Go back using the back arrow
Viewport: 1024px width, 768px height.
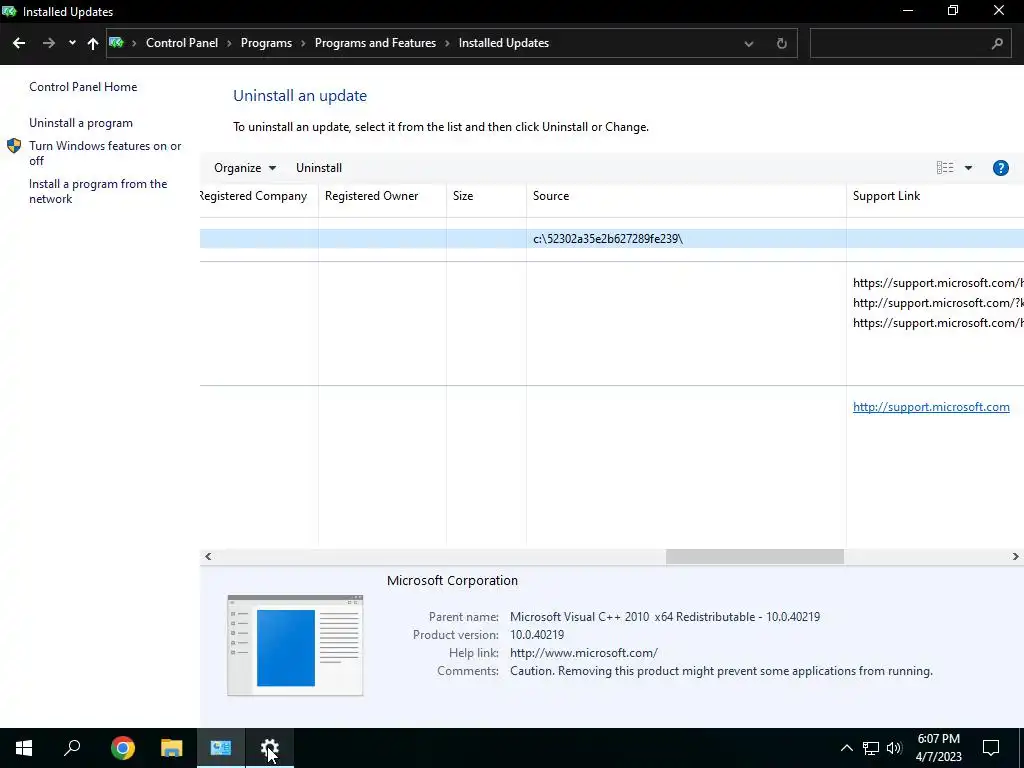[19, 43]
